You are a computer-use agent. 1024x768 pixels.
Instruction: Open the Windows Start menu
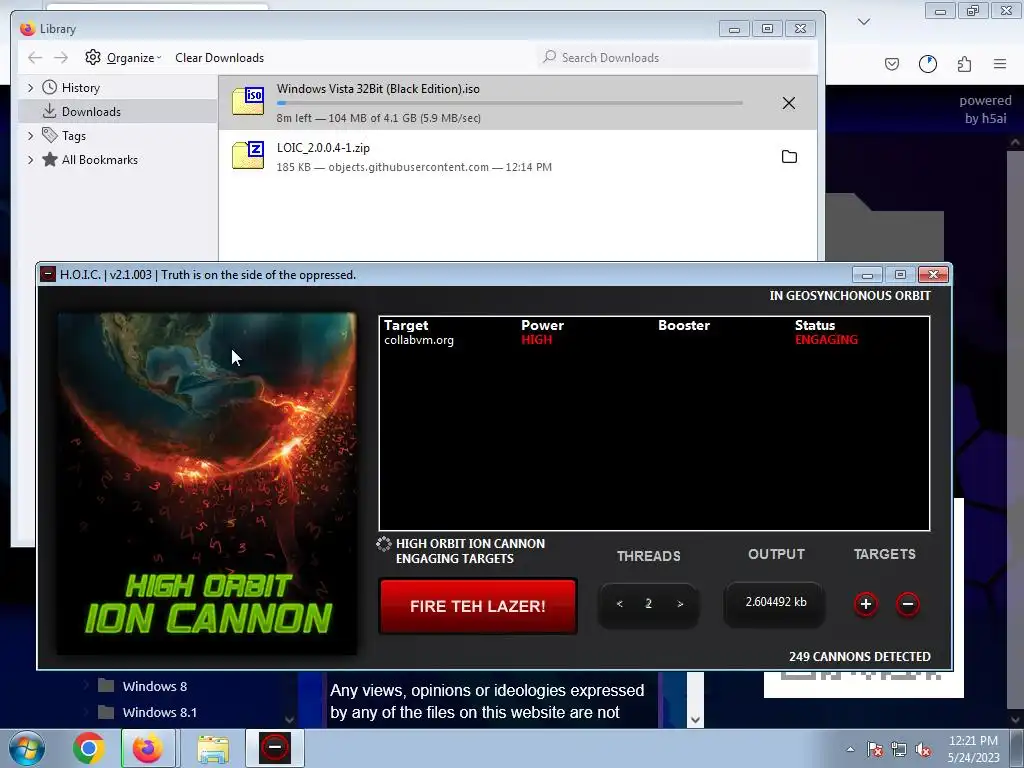pos(27,748)
